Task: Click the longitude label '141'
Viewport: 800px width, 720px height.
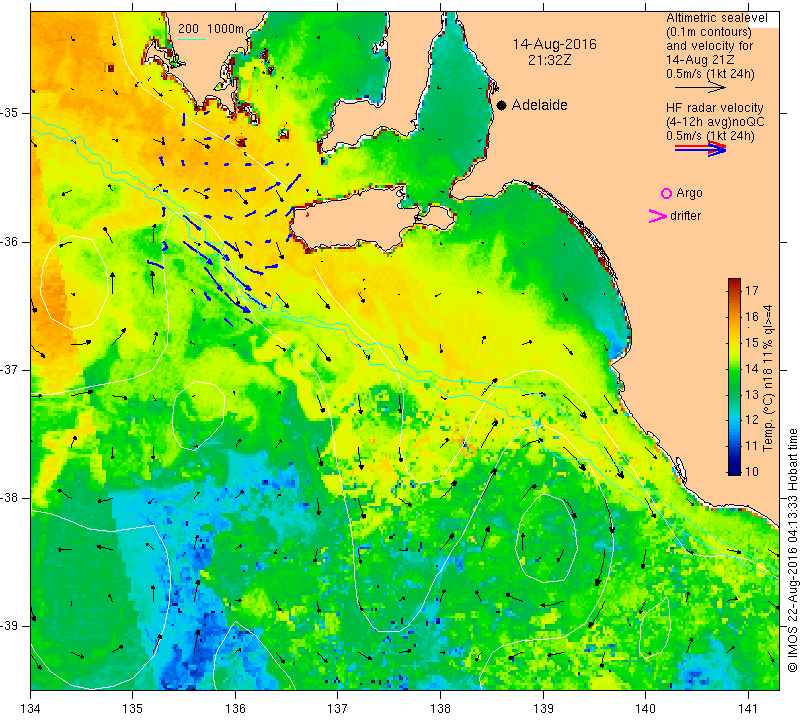Action: (x=748, y=709)
